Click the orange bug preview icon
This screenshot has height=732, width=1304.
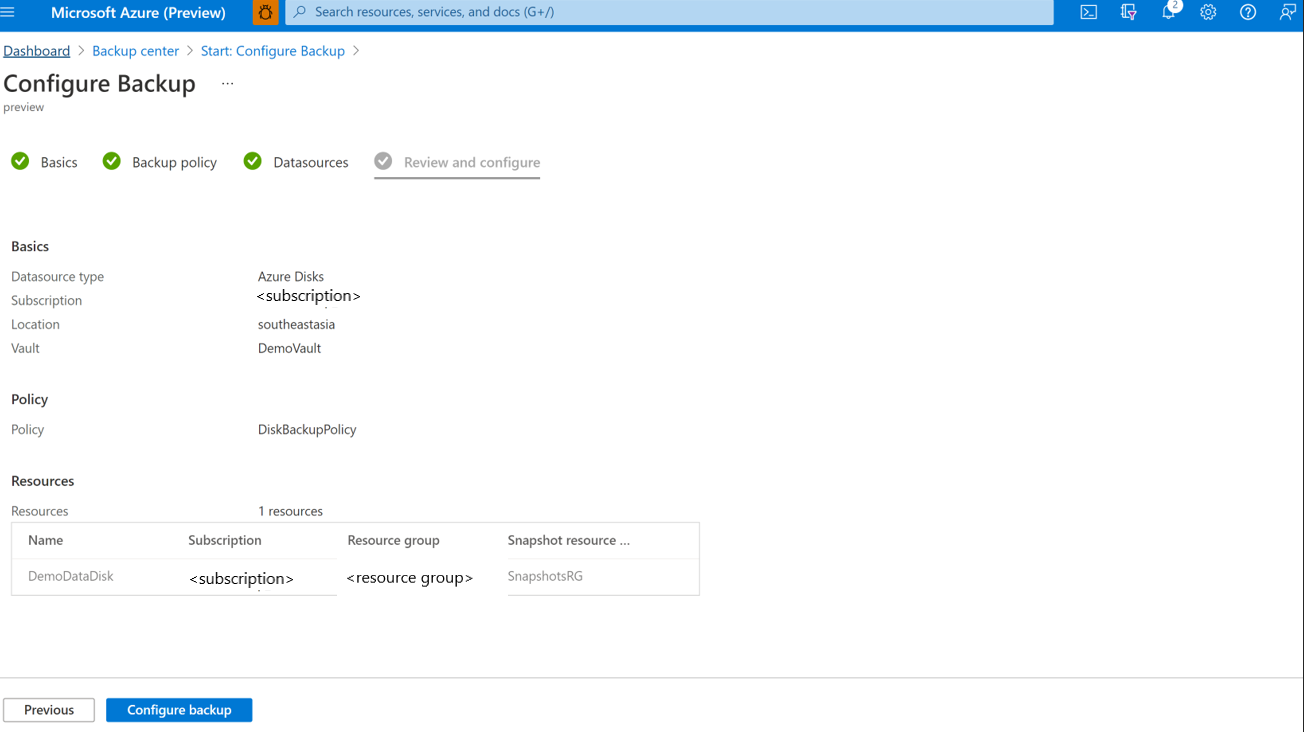265,13
